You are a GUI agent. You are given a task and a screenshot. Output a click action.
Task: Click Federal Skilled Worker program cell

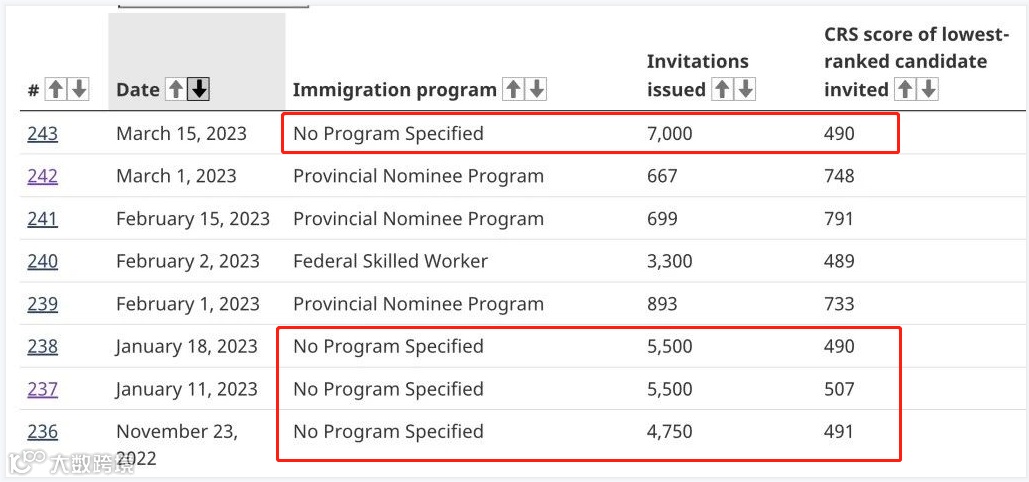coord(390,262)
